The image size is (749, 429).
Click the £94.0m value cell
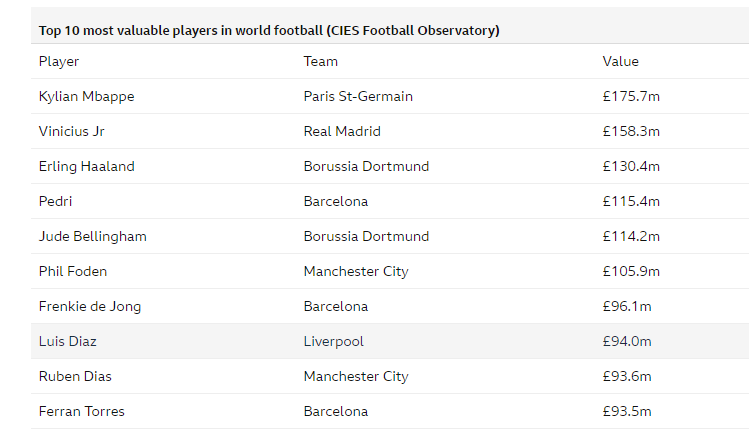[627, 341]
